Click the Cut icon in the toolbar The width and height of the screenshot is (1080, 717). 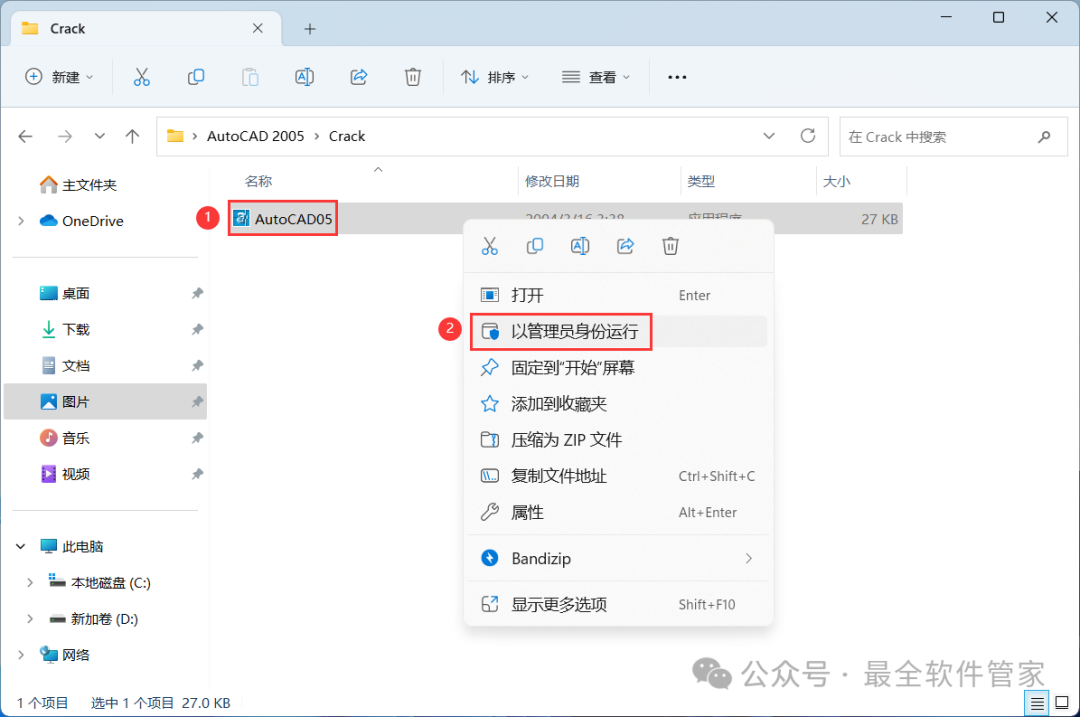pyautogui.click(x=141, y=77)
